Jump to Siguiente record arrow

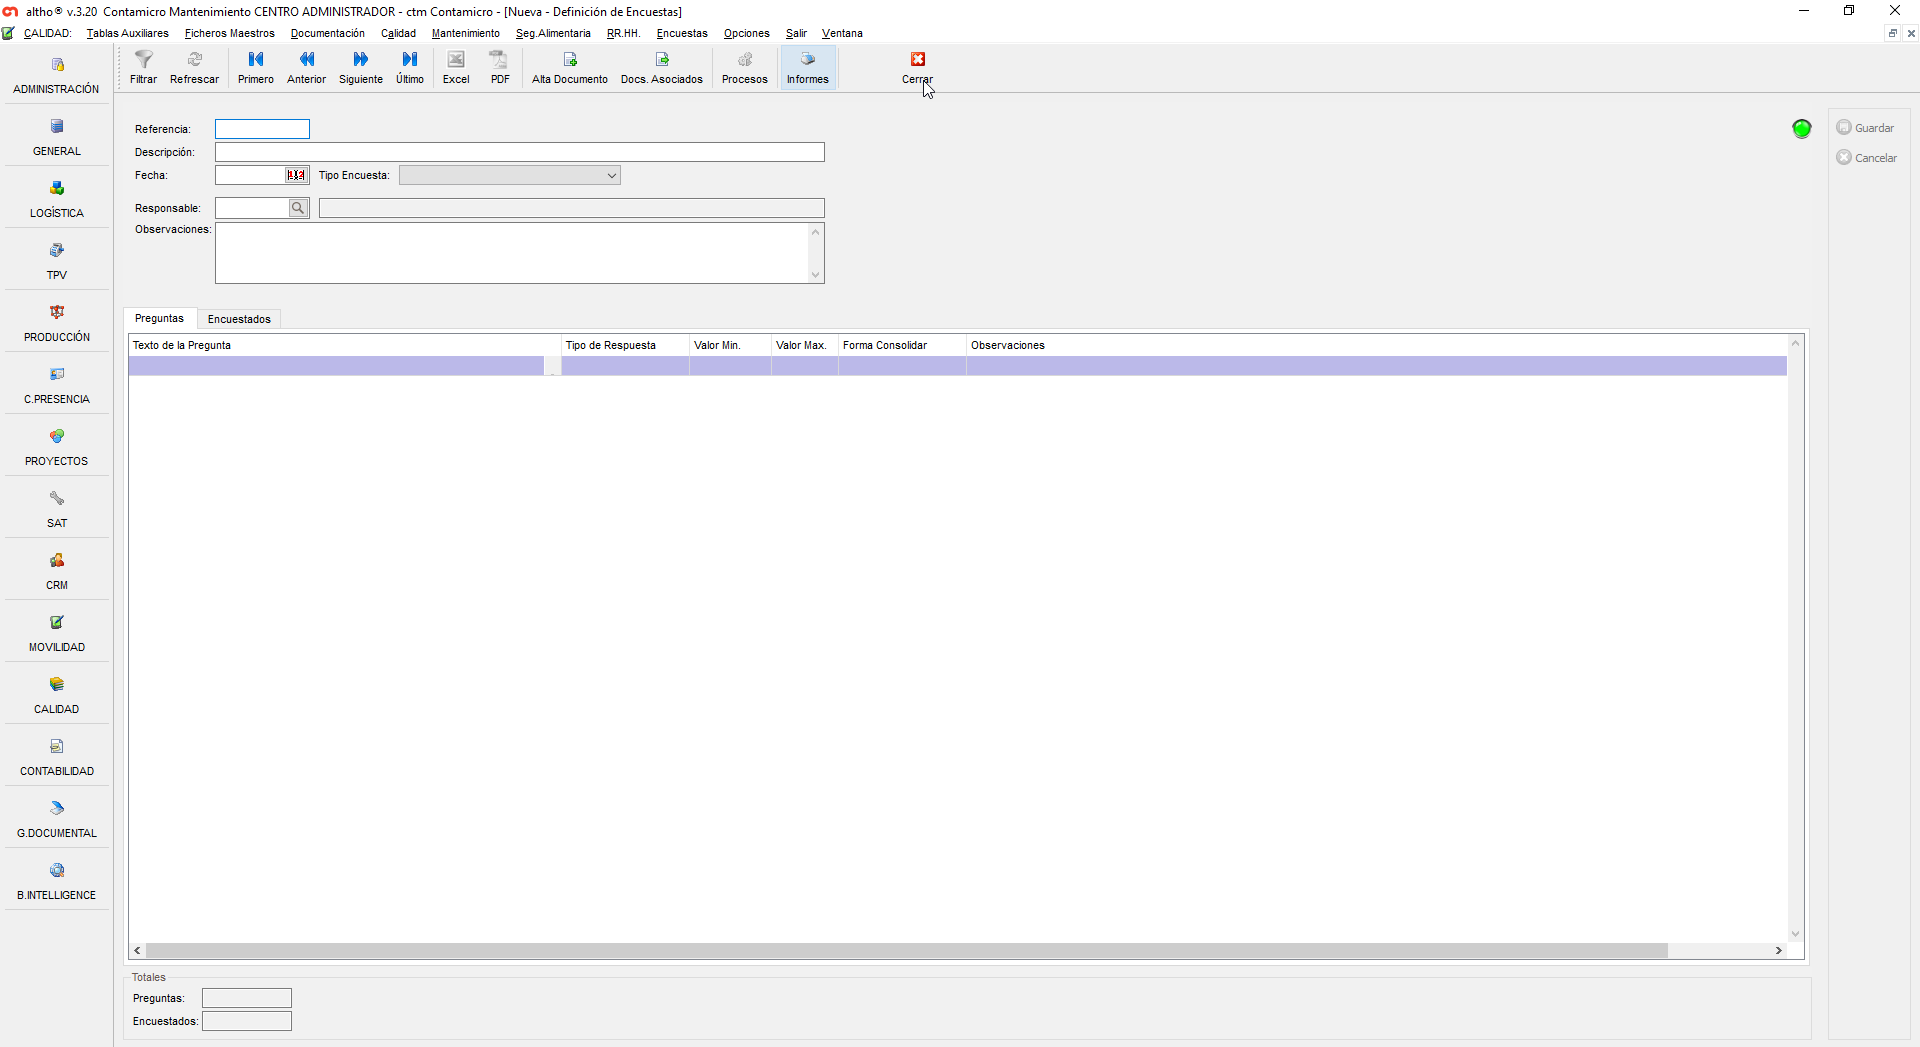[360, 61]
